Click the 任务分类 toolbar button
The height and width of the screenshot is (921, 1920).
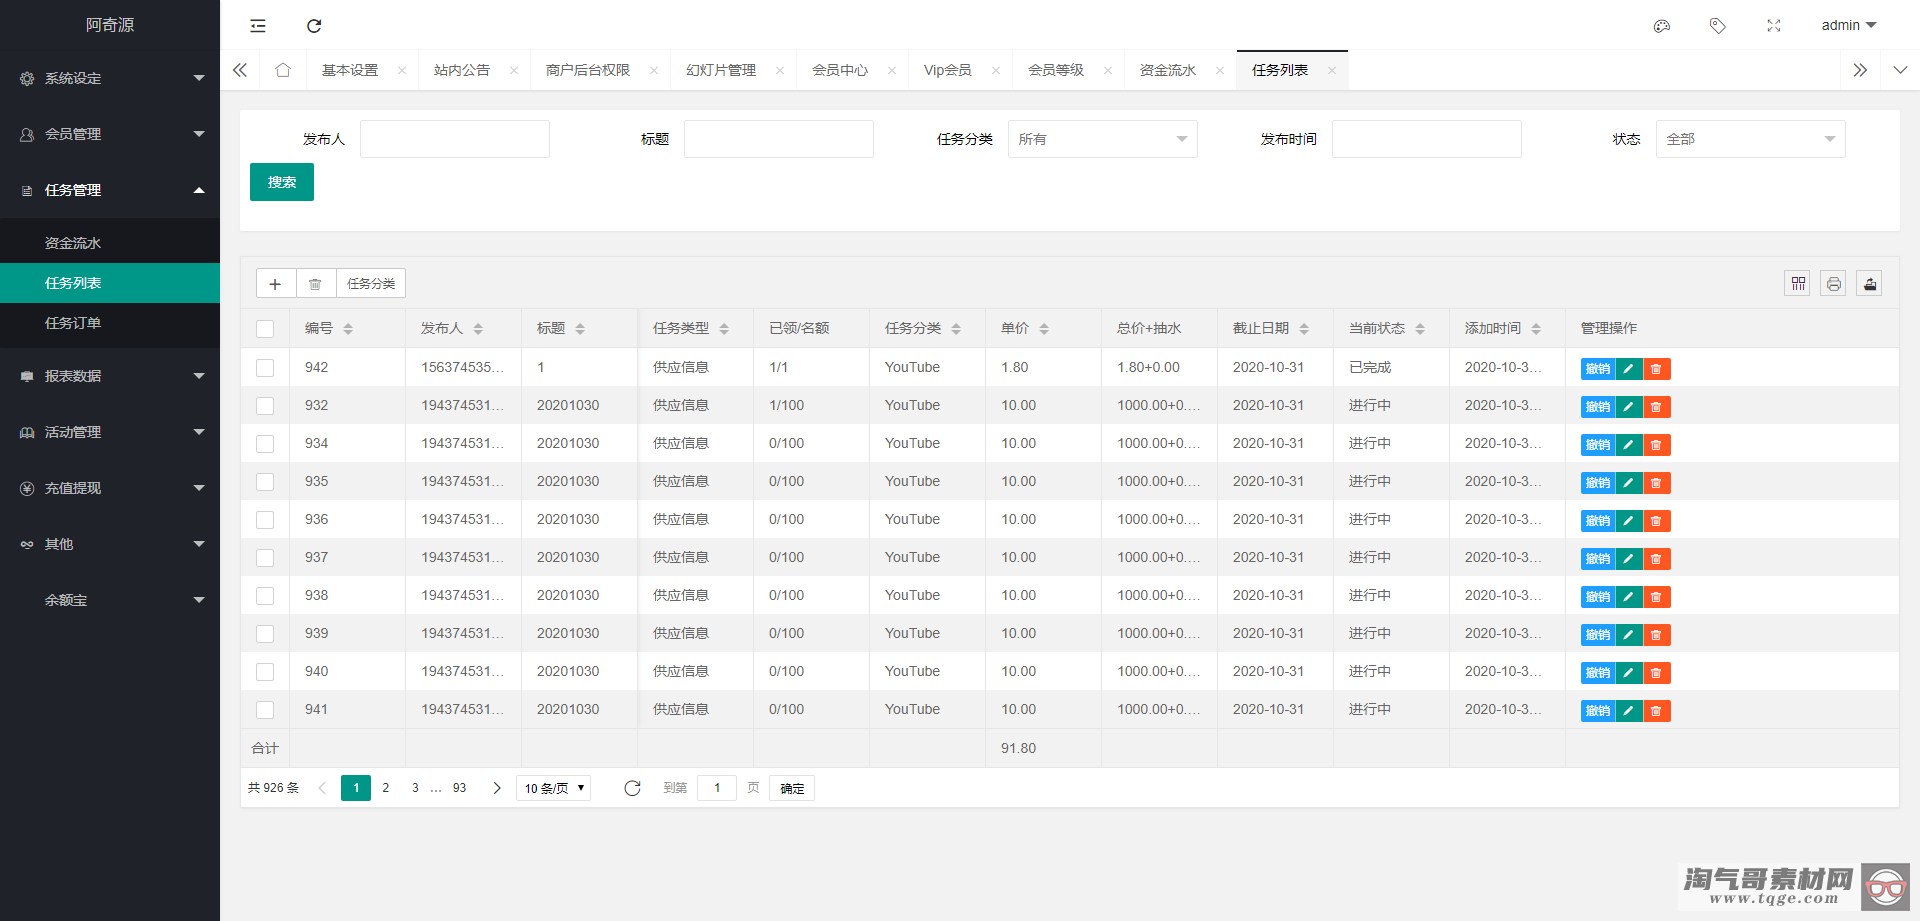point(371,284)
